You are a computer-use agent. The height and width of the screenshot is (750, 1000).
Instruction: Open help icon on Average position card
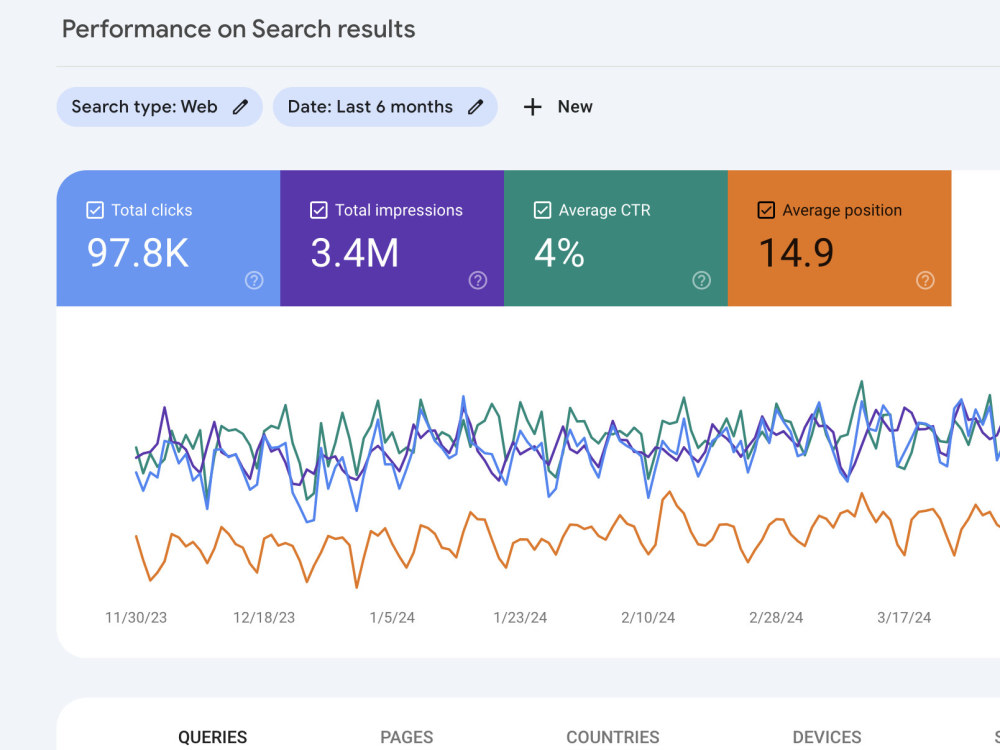[x=925, y=281]
